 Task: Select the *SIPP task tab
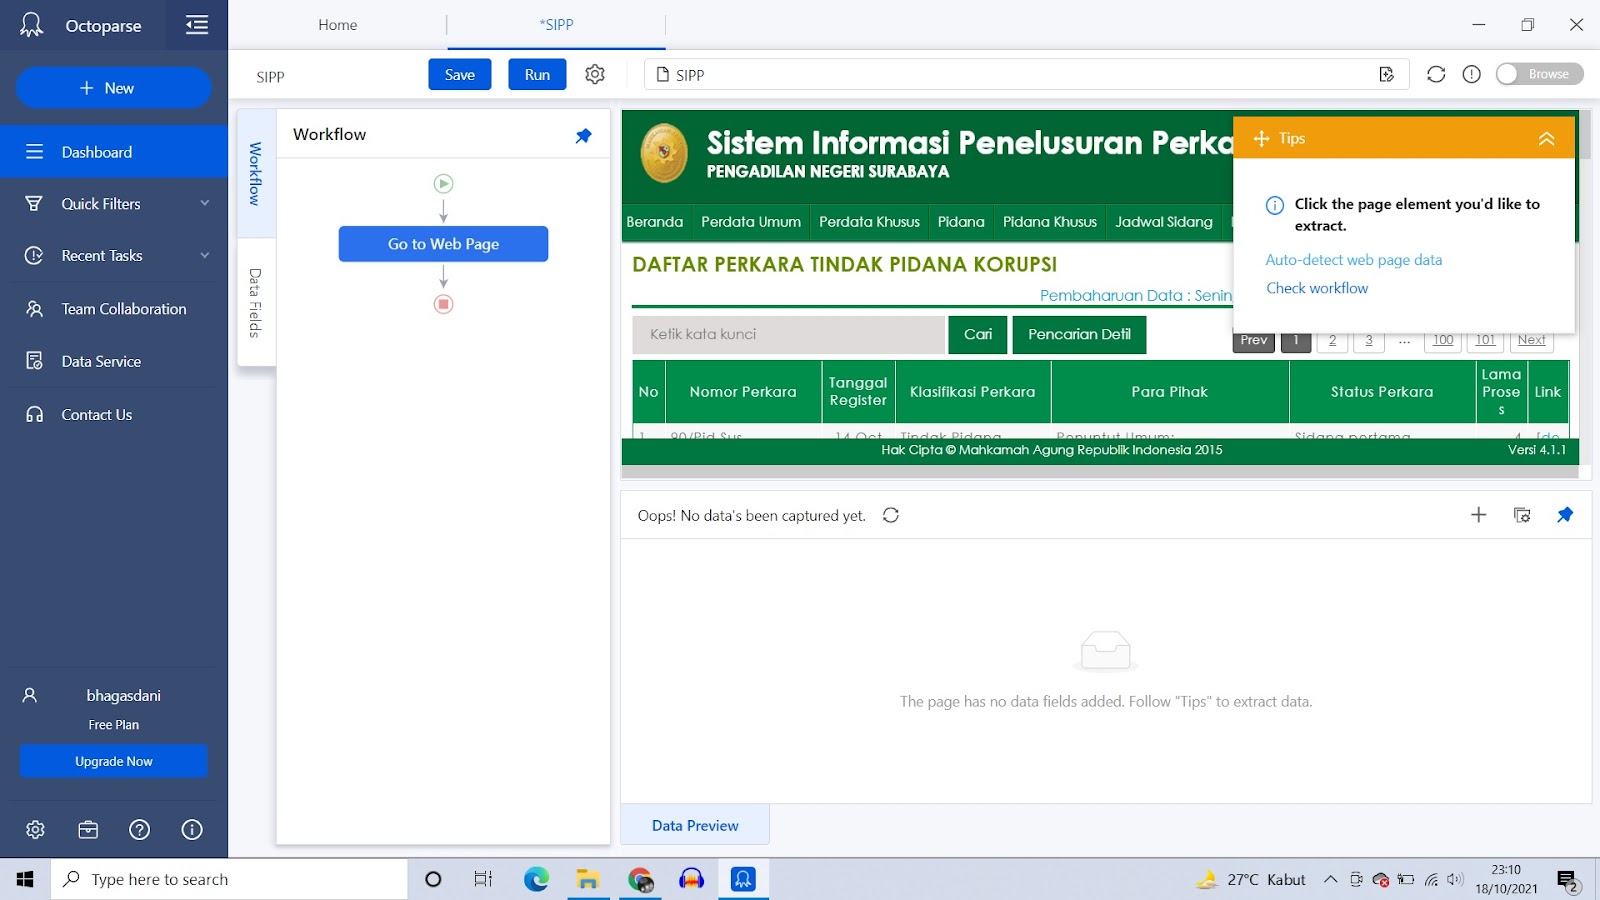557,25
